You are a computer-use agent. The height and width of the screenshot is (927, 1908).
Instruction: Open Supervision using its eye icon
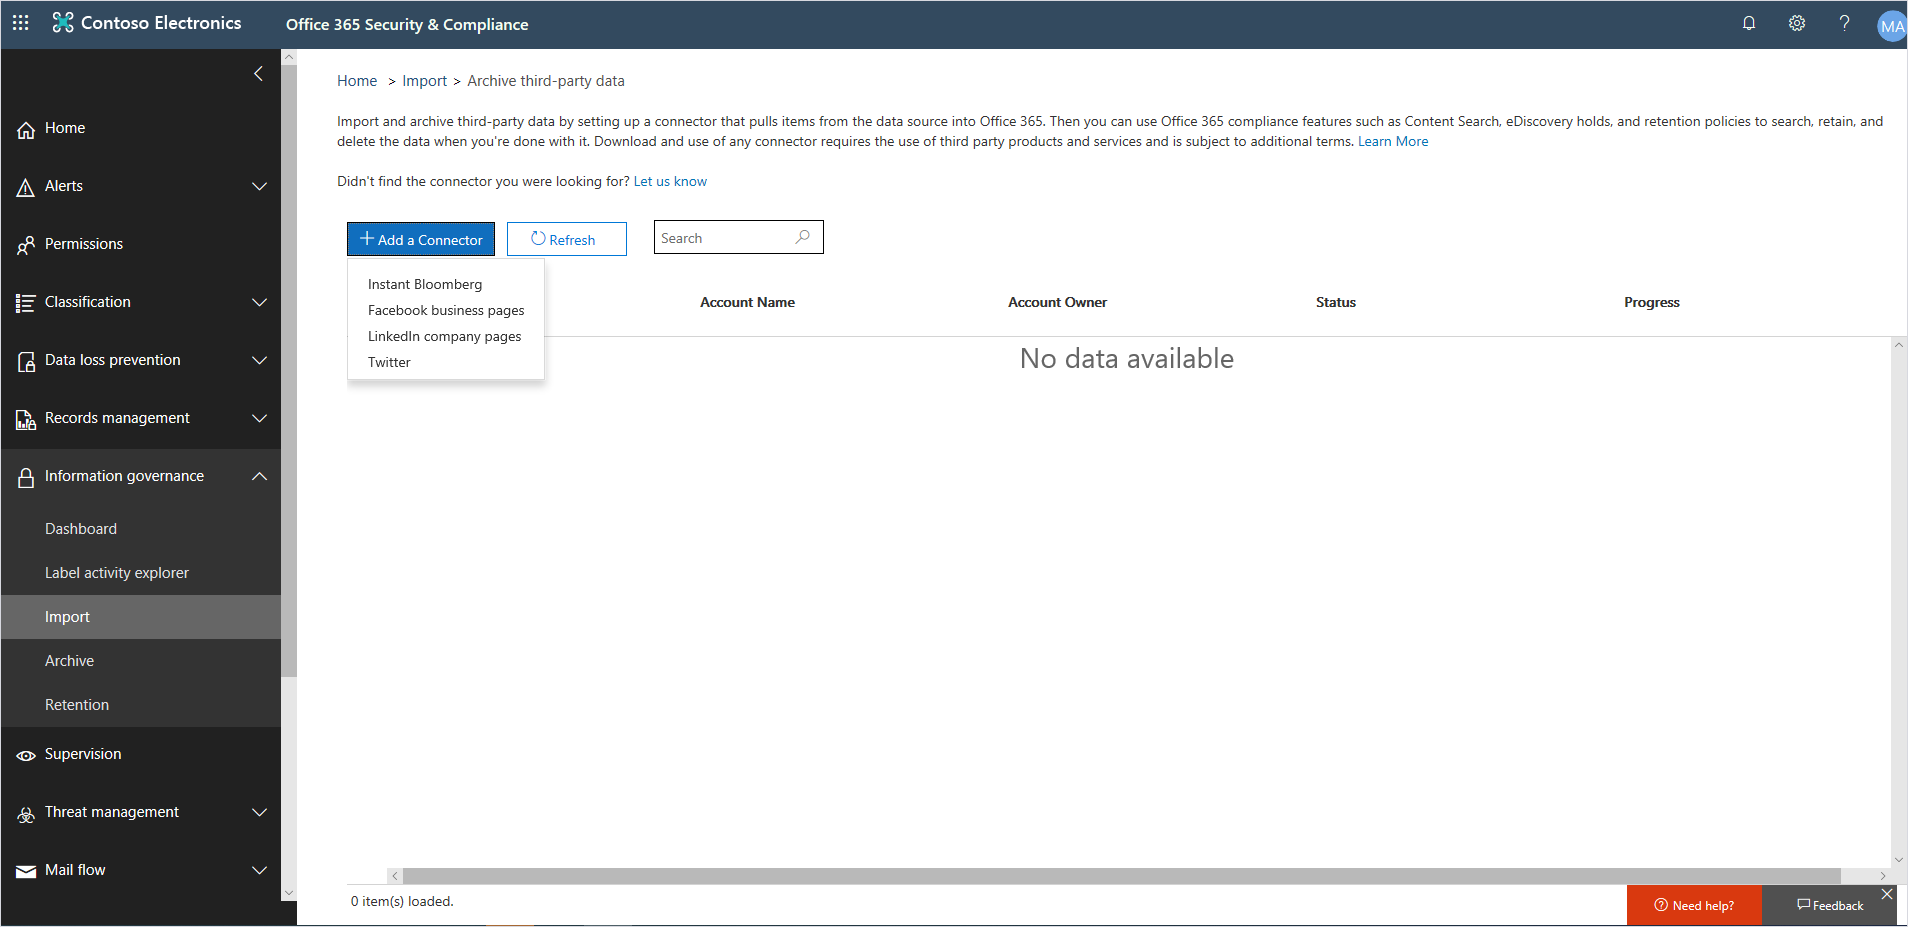26,754
